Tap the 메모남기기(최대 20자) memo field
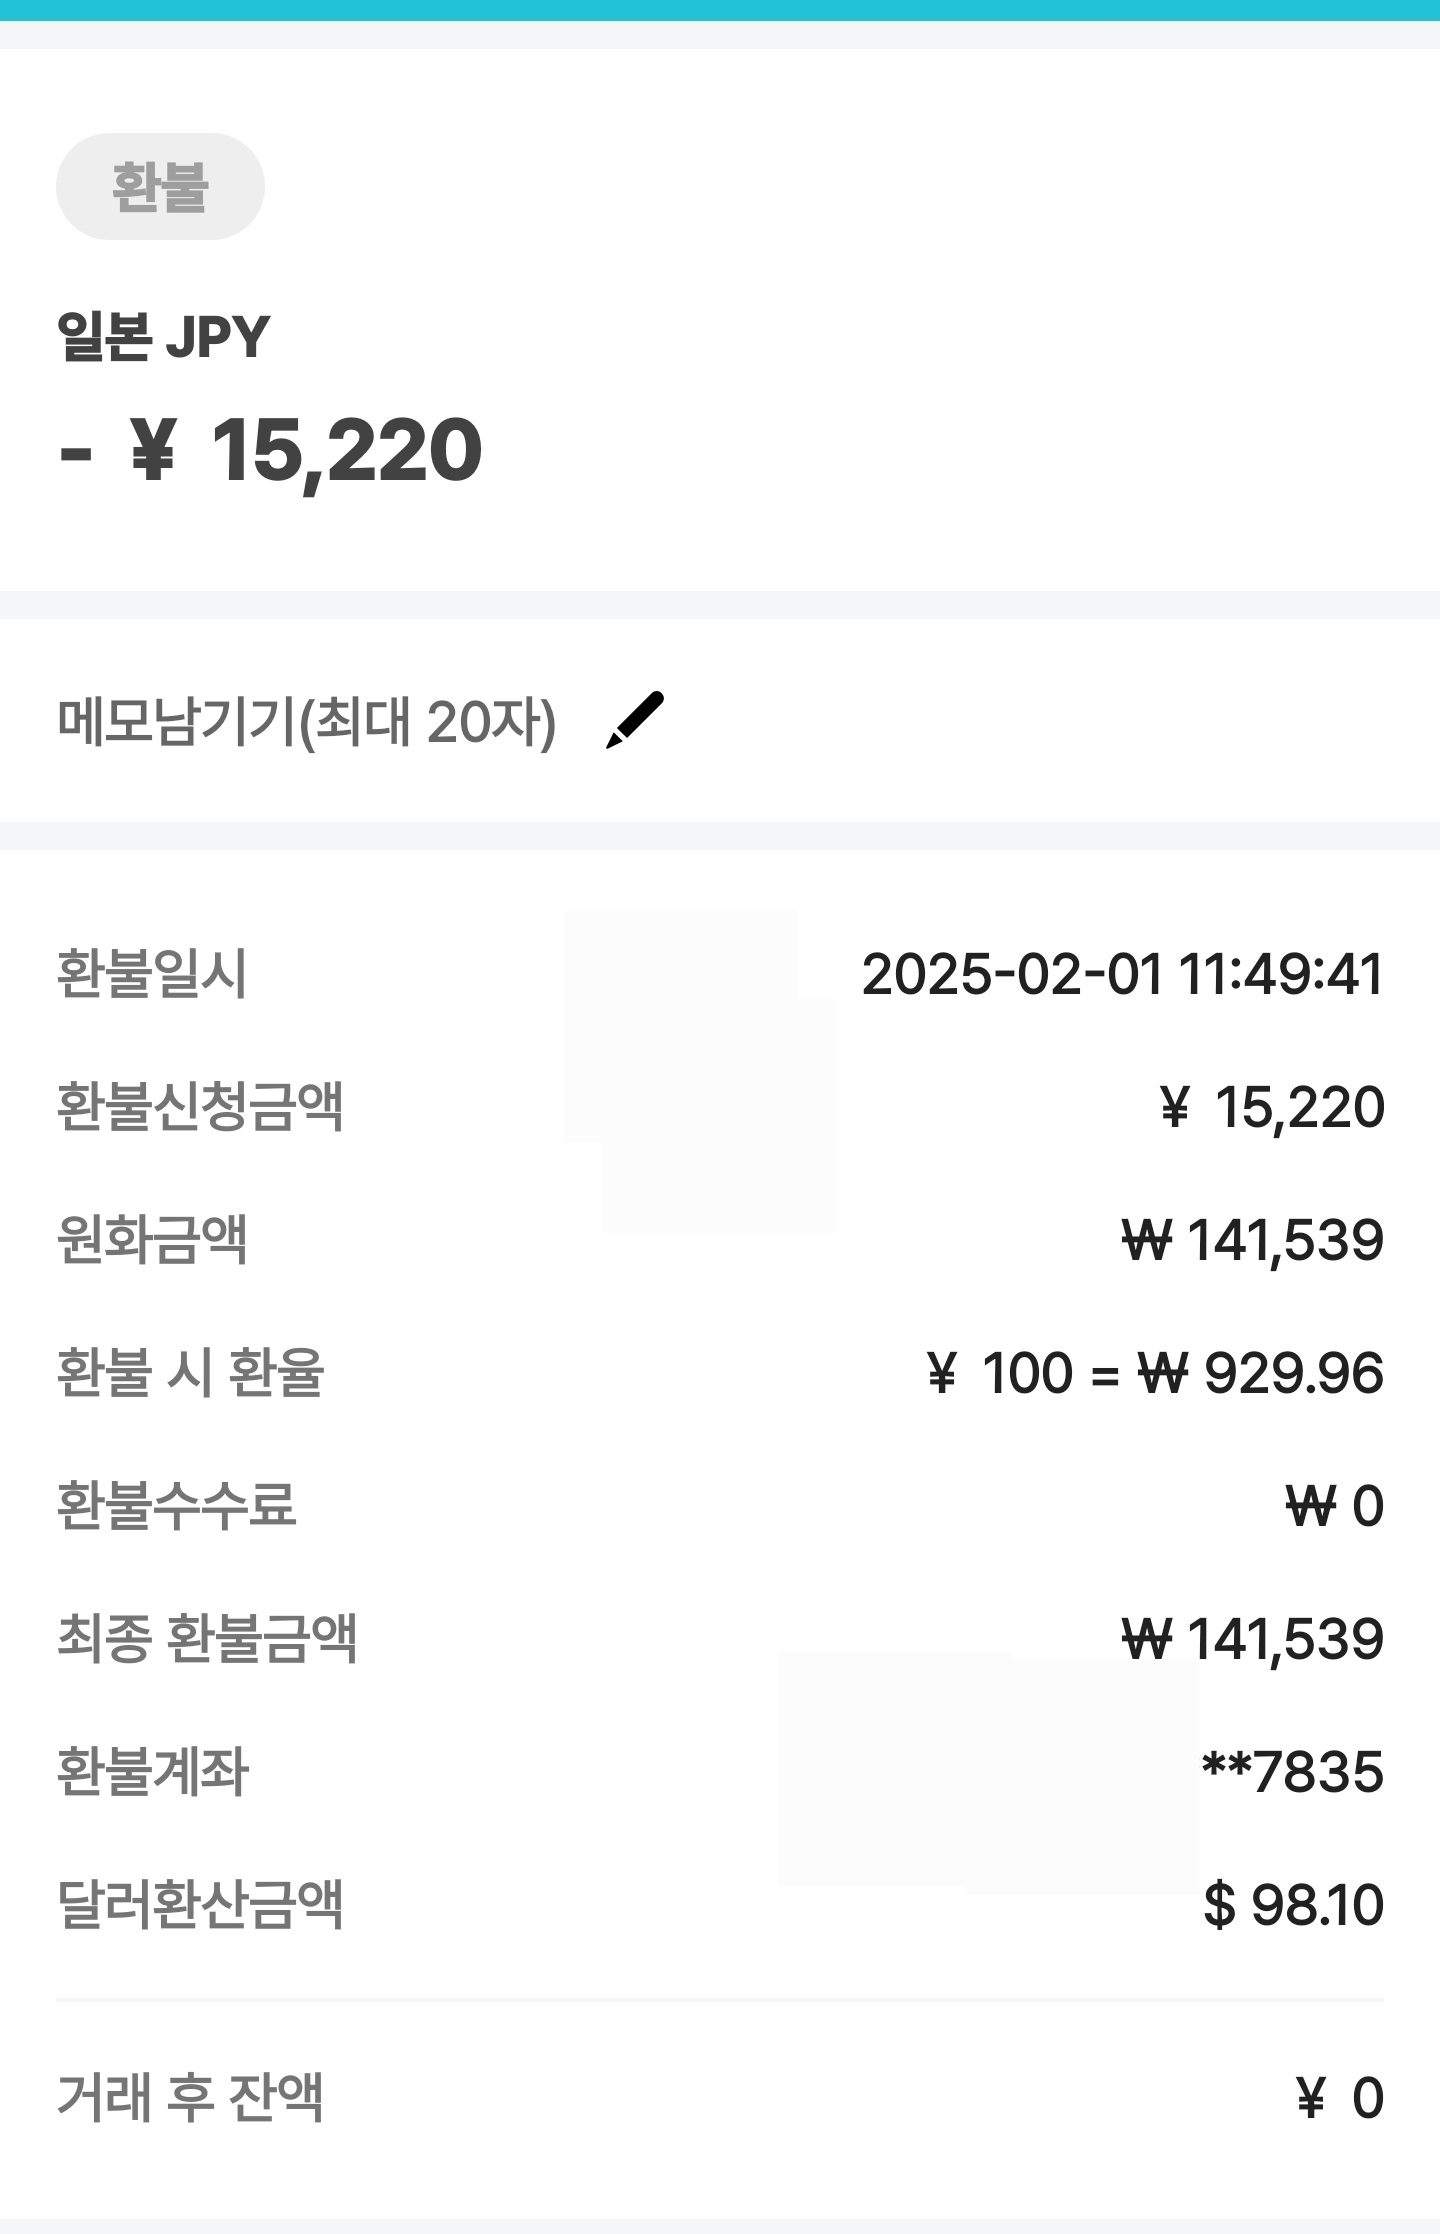Screen dimensions: 1440x2234 point(306,722)
